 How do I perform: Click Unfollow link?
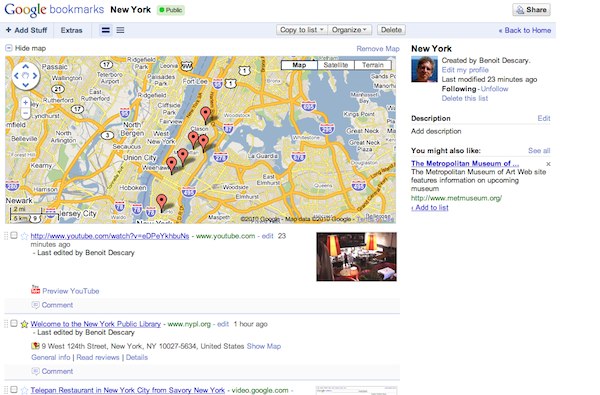click(494, 89)
